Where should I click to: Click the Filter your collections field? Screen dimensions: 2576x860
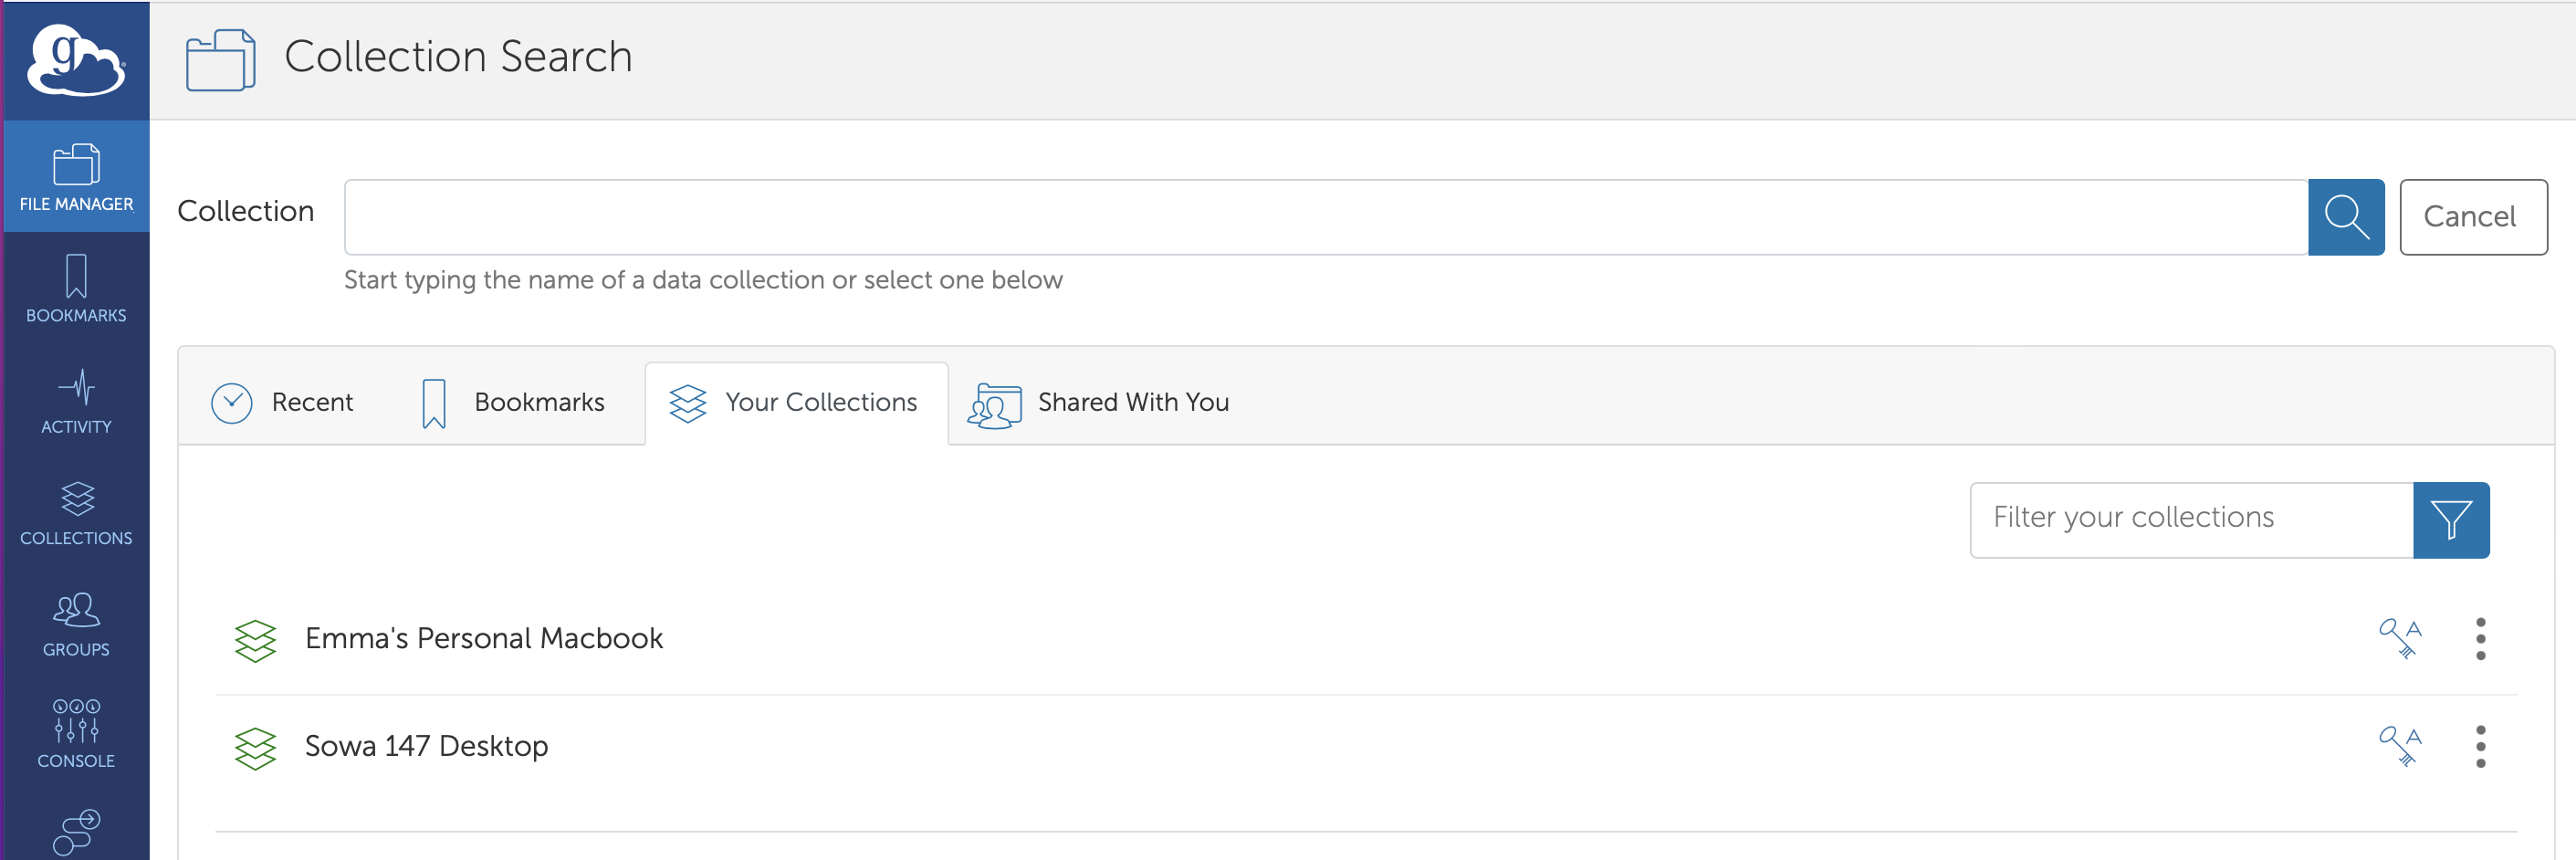pos(2190,520)
